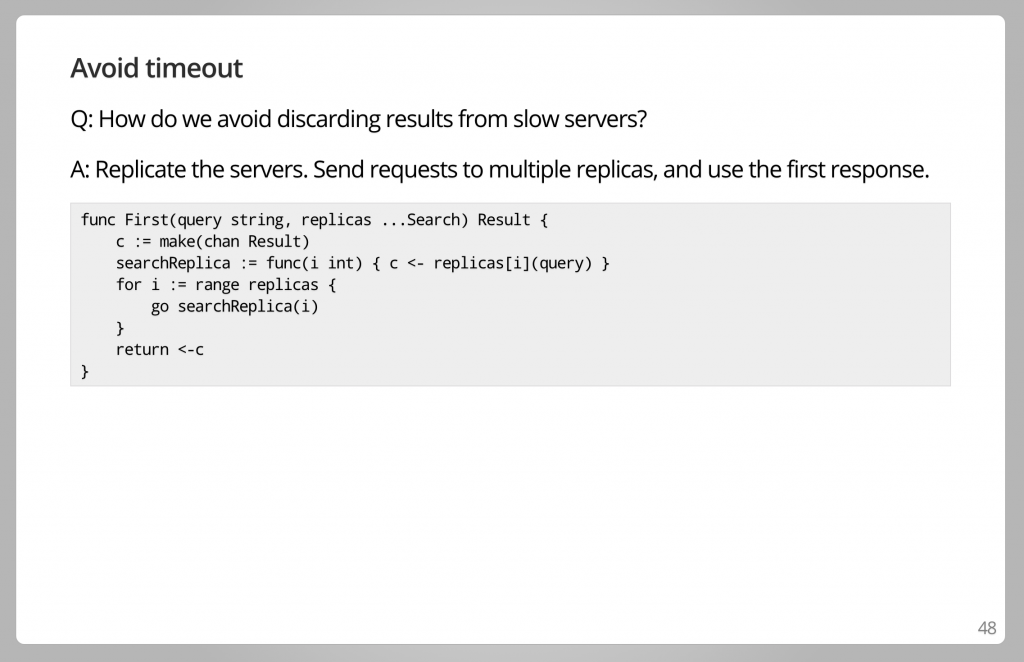
Task: Click the closing brace of the for loop
Action: point(121,328)
